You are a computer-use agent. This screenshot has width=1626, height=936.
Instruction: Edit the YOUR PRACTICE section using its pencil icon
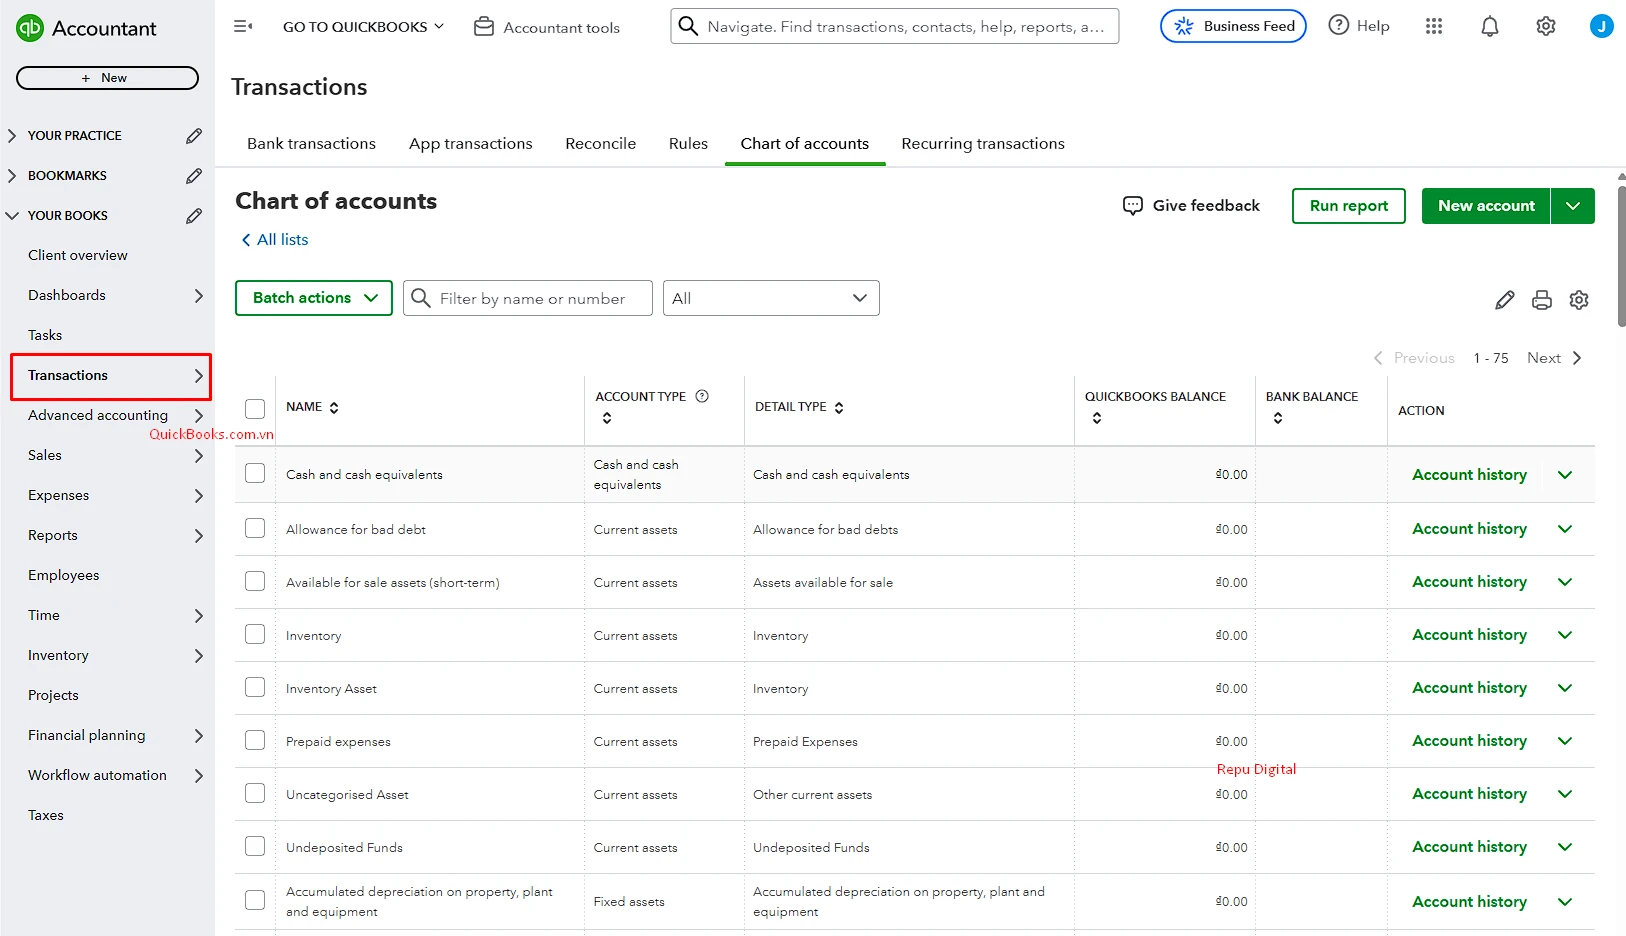pyautogui.click(x=193, y=135)
